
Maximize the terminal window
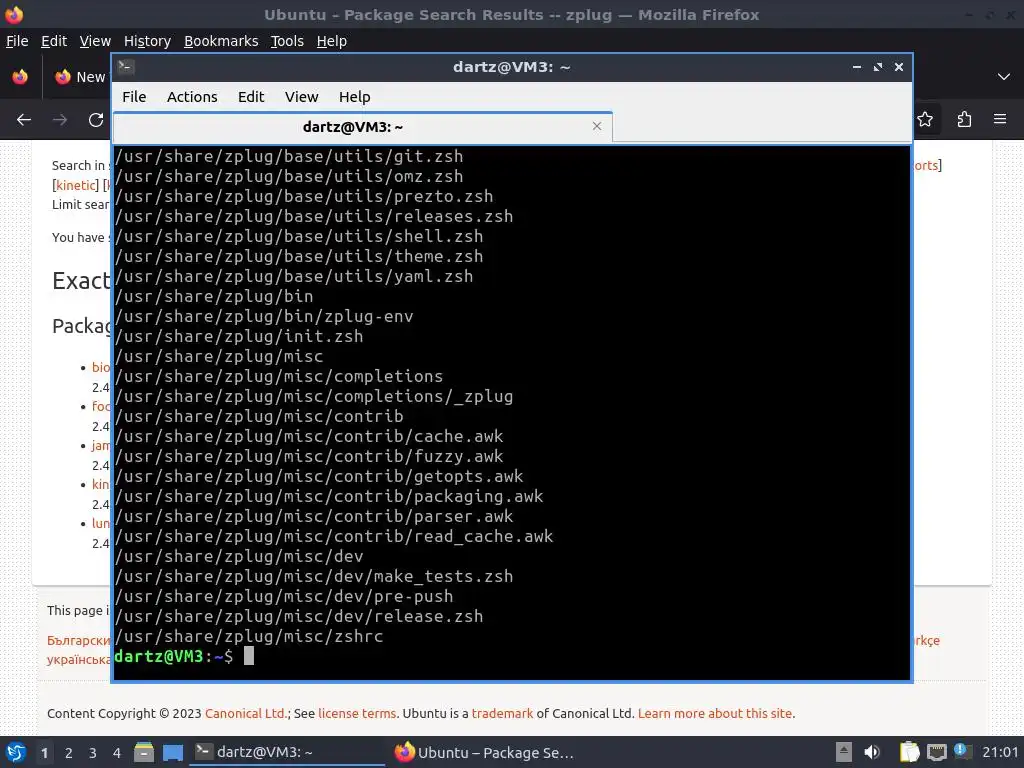tap(878, 67)
